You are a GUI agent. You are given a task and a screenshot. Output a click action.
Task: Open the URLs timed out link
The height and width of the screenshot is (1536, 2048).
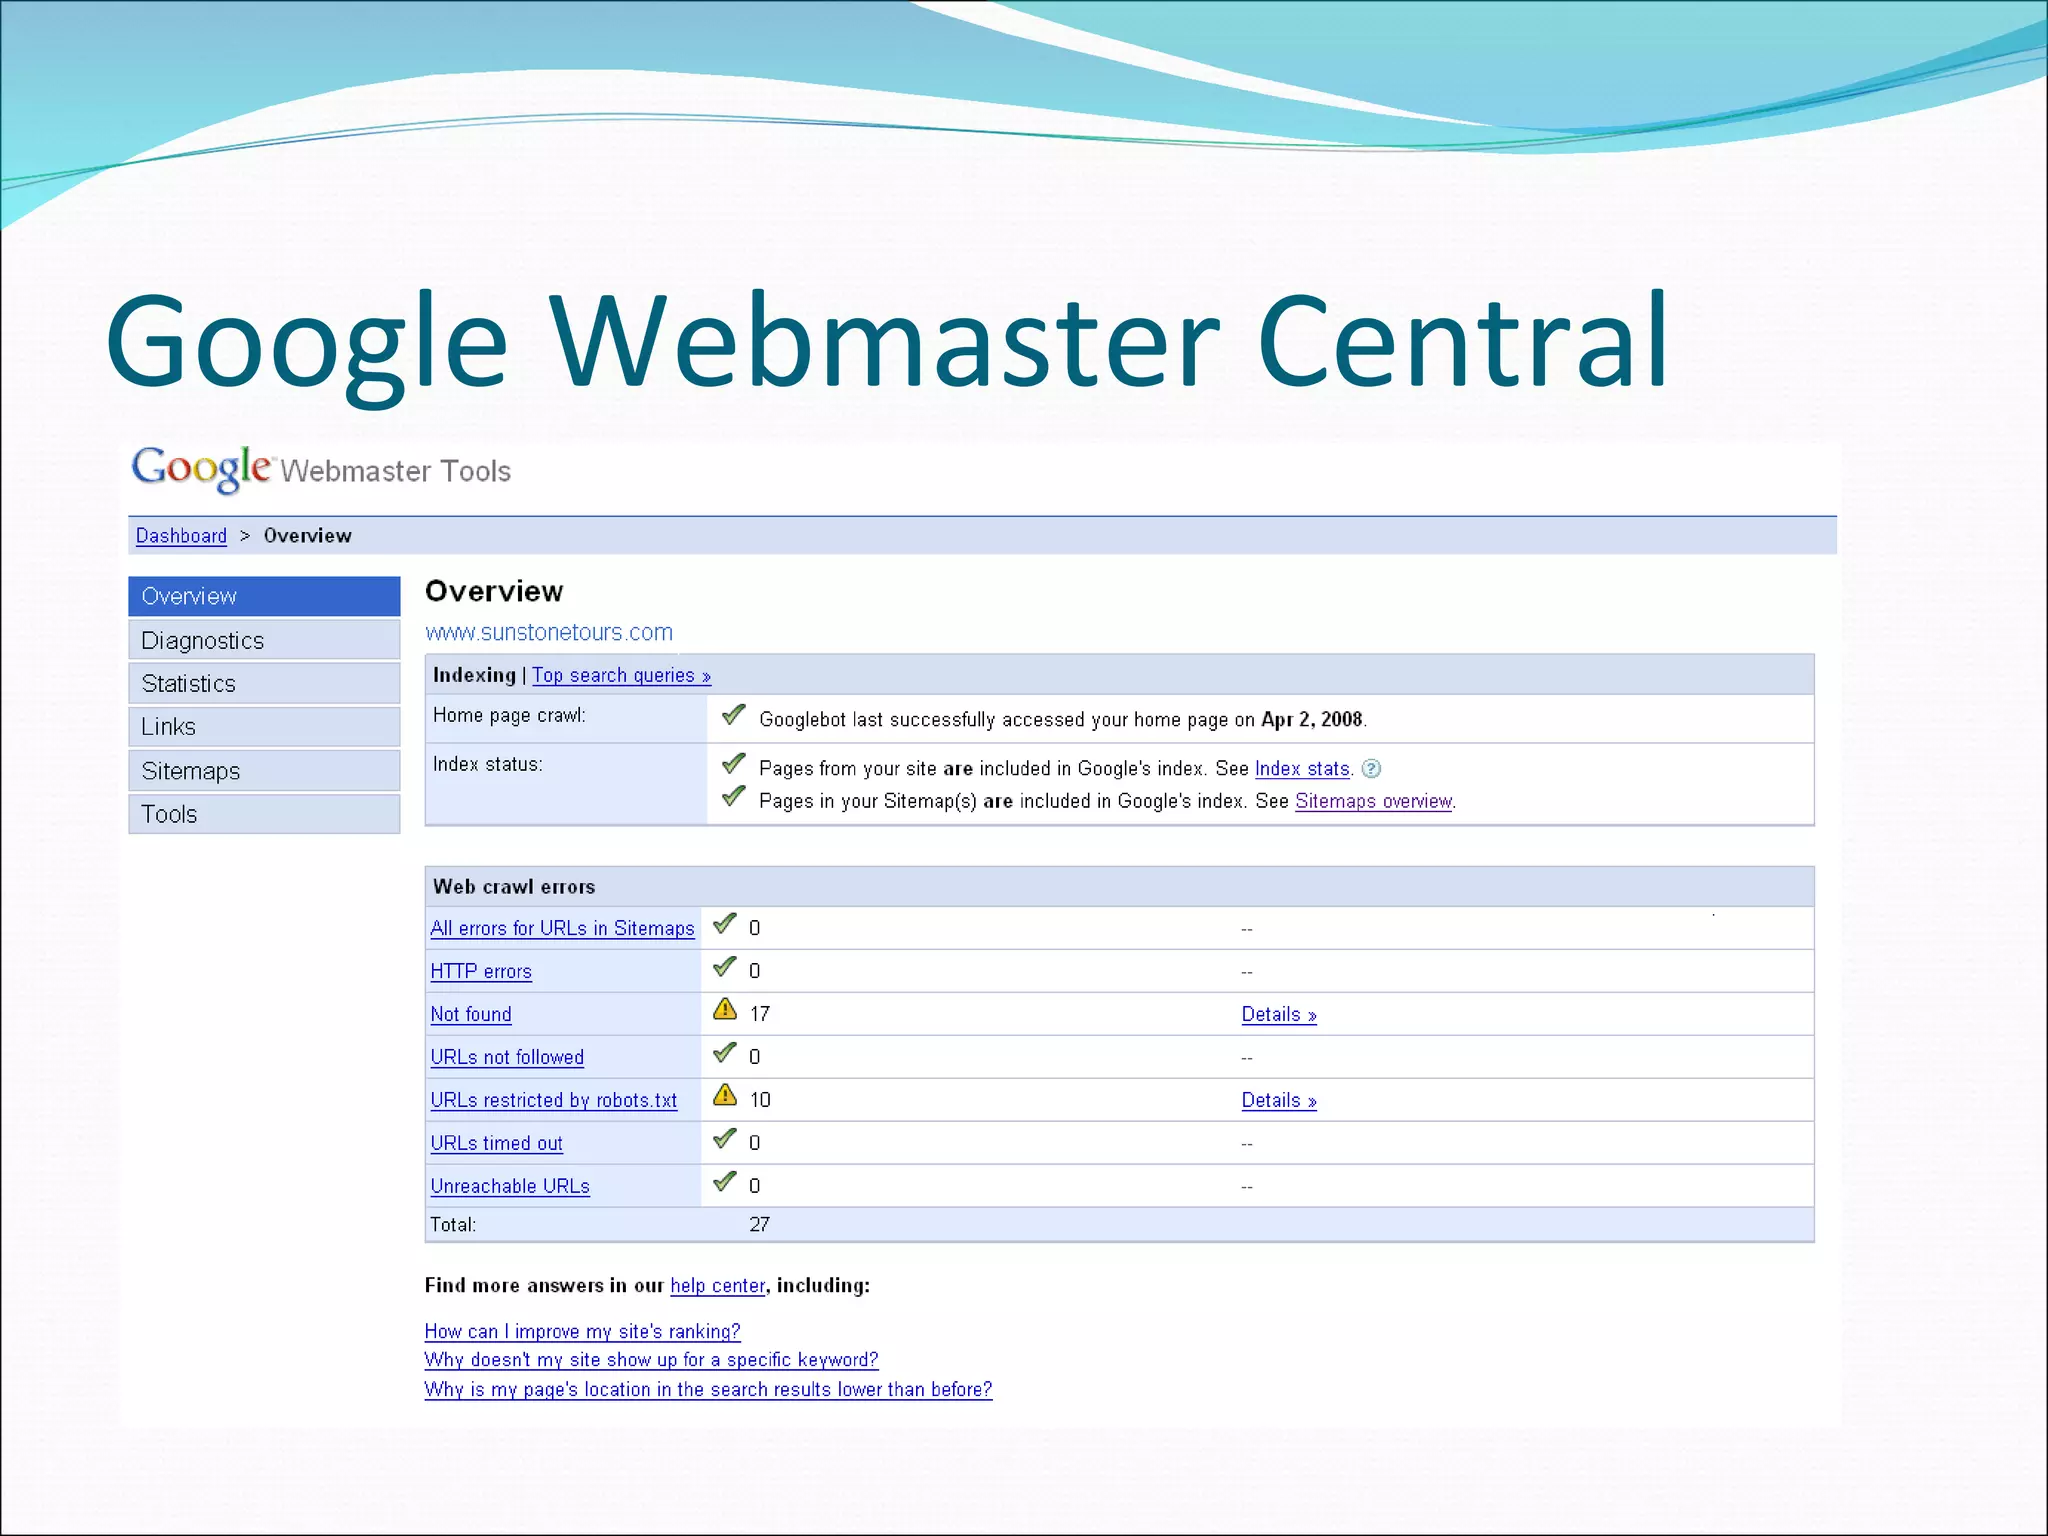tap(497, 1144)
